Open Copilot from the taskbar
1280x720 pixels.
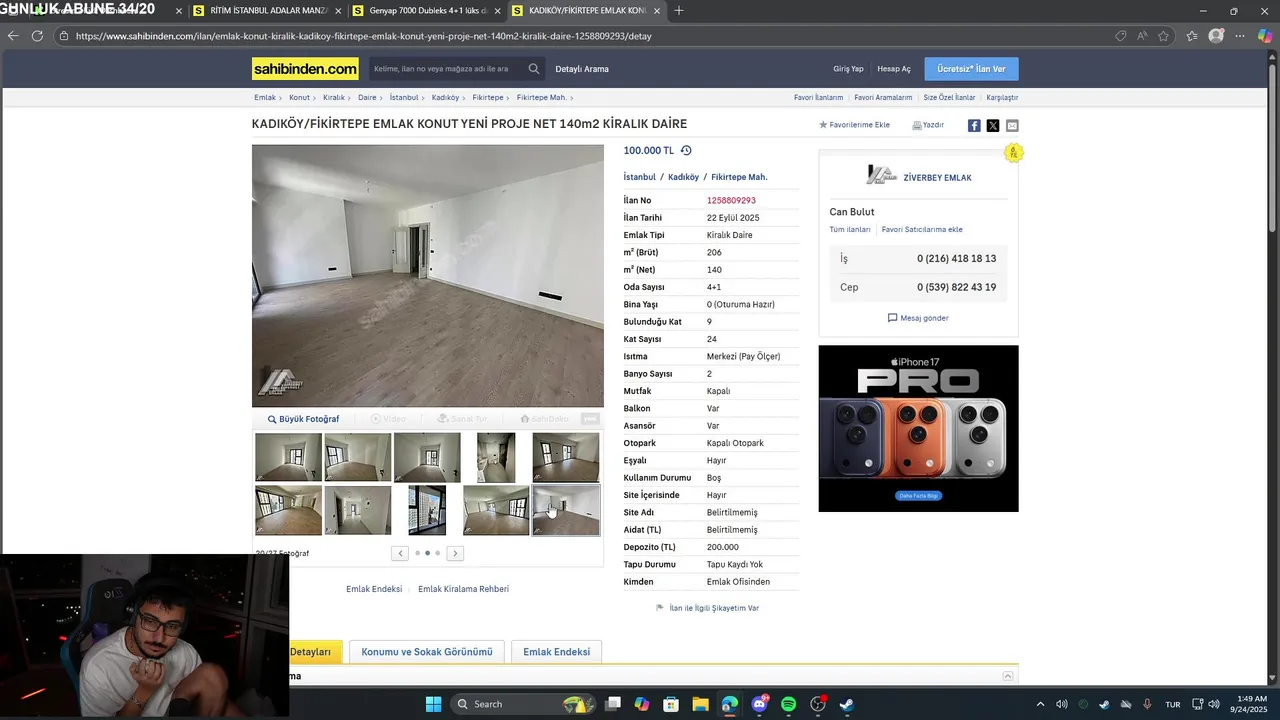click(x=642, y=704)
